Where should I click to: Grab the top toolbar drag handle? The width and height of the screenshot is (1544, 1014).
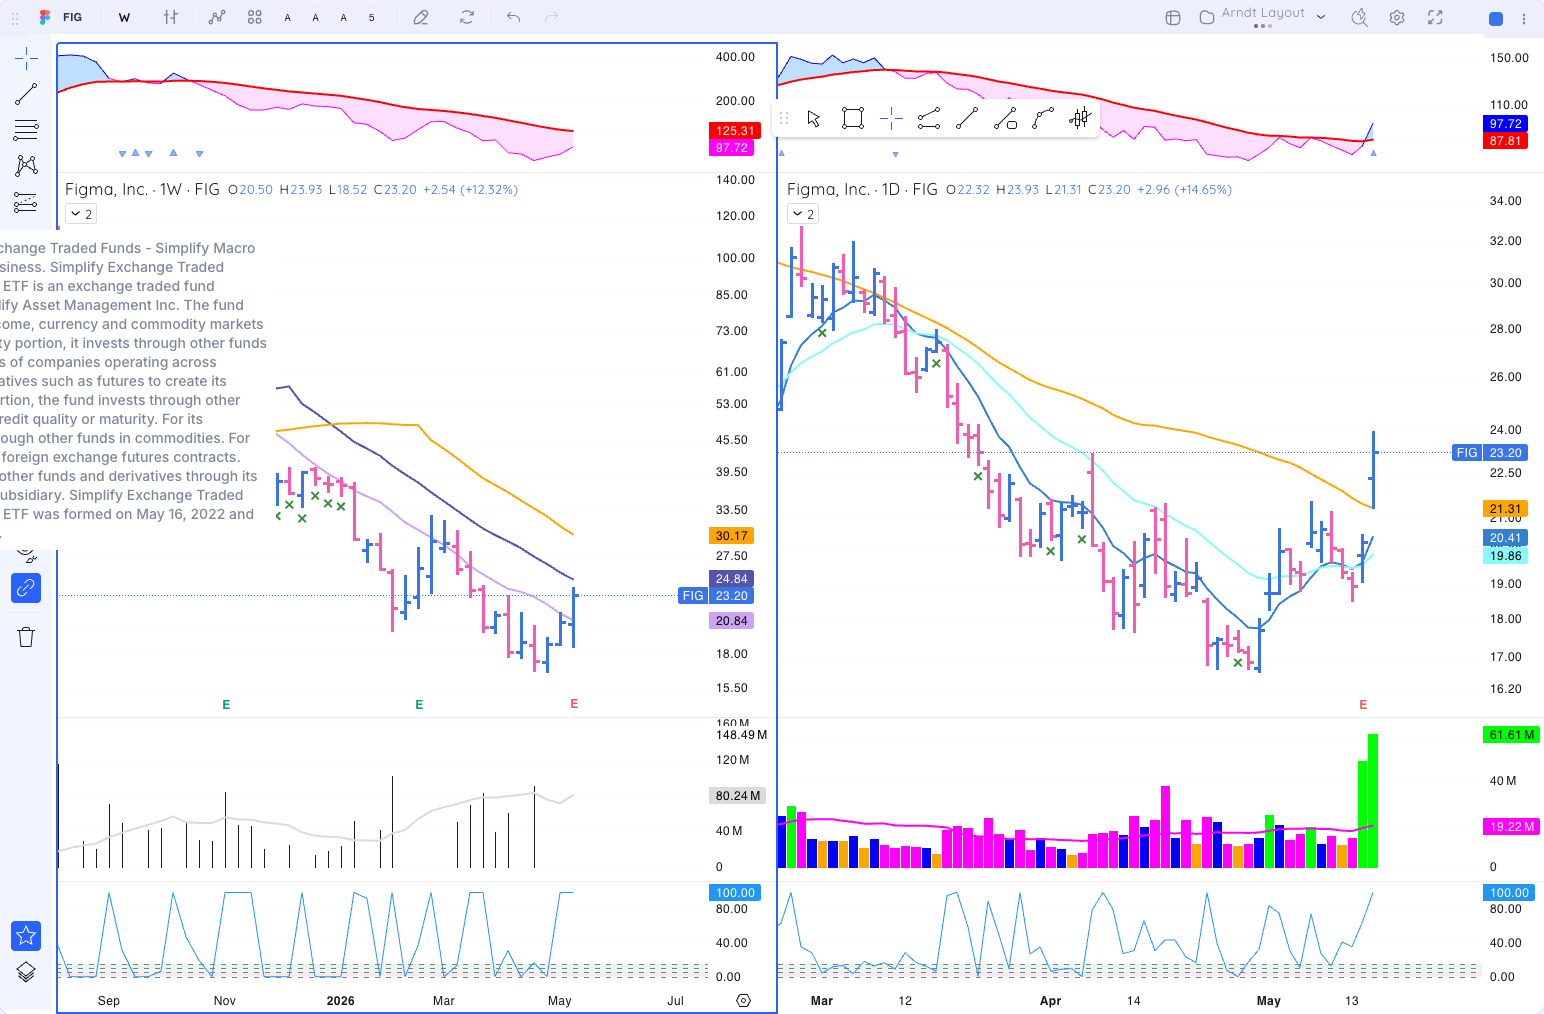[15, 18]
